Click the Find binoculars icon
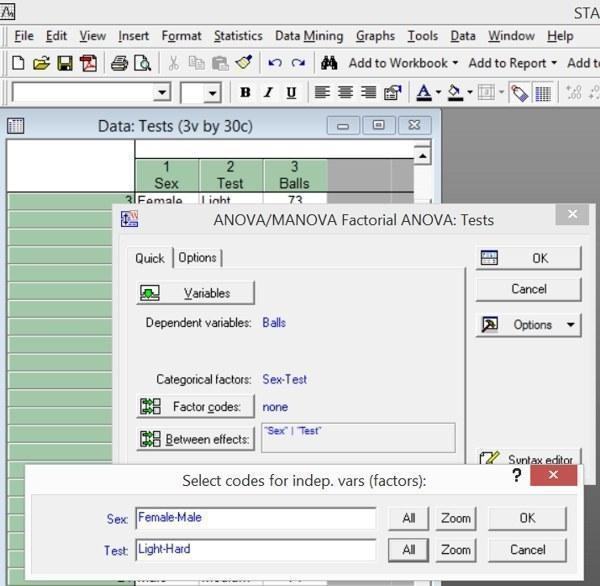This screenshot has width=600, height=586. click(x=329, y=63)
